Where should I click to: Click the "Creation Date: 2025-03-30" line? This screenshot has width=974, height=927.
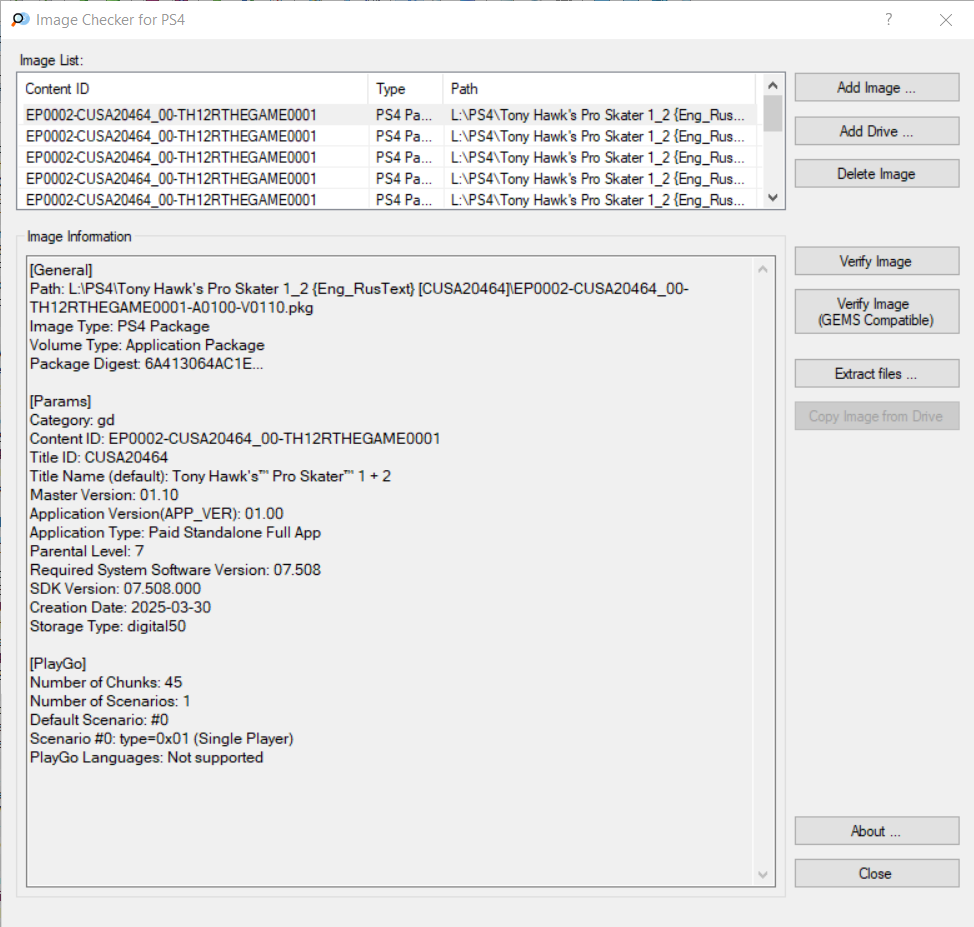click(121, 607)
